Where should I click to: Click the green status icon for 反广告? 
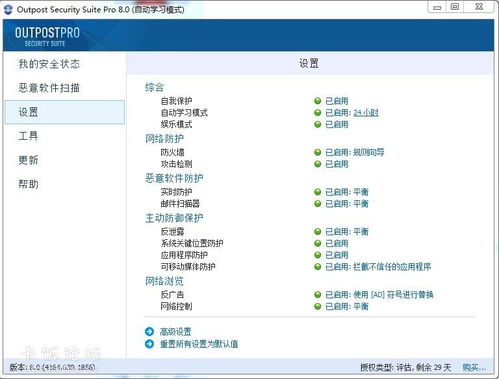[318, 295]
